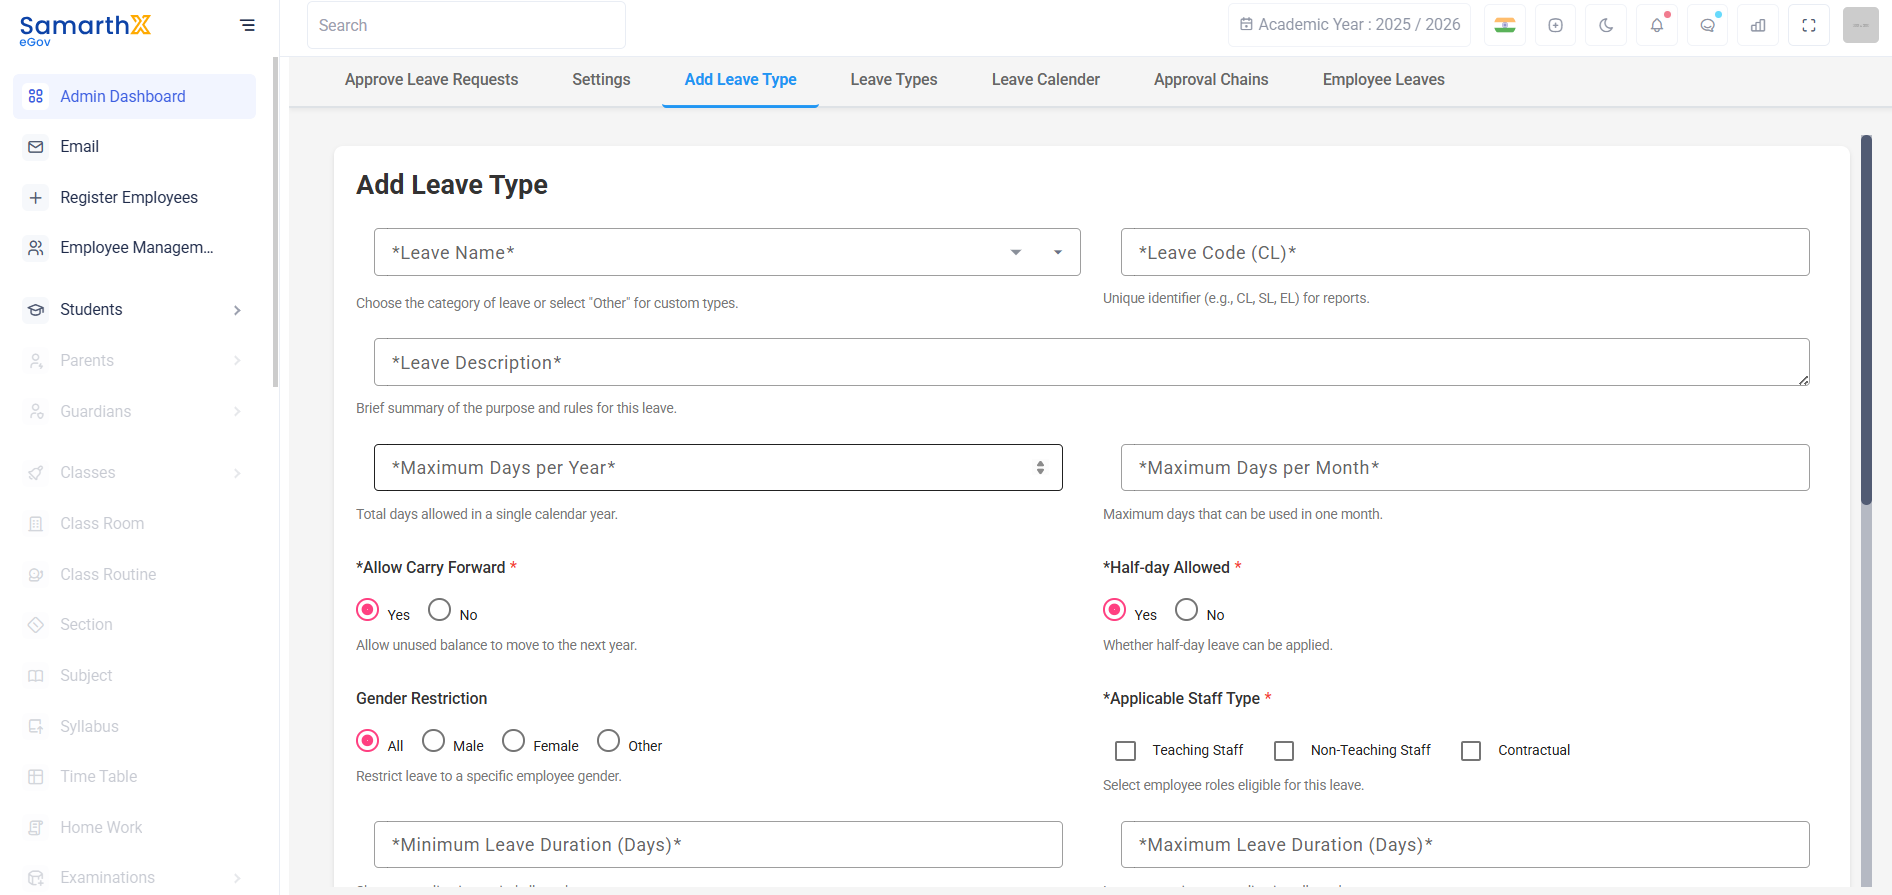This screenshot has height=895, width=1892.
Task: Open the bar chart reports icon
Action: click(x=1758, y=25)
